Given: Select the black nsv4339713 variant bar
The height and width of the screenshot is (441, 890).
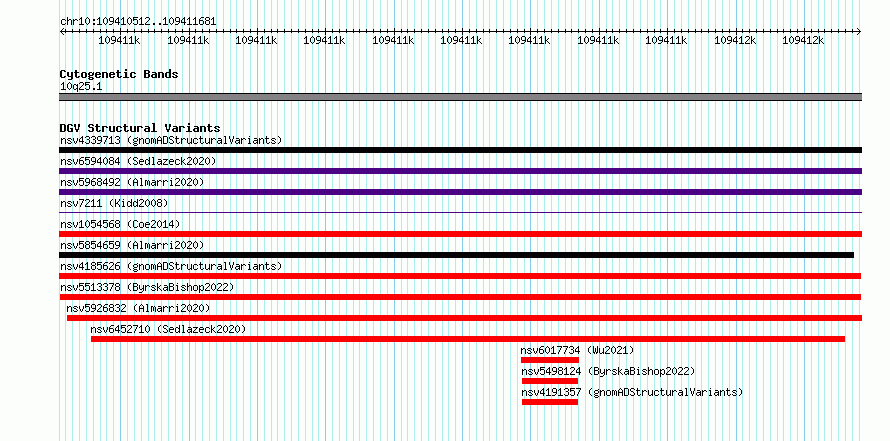Looking at the screenshot, I should (460, 150).
